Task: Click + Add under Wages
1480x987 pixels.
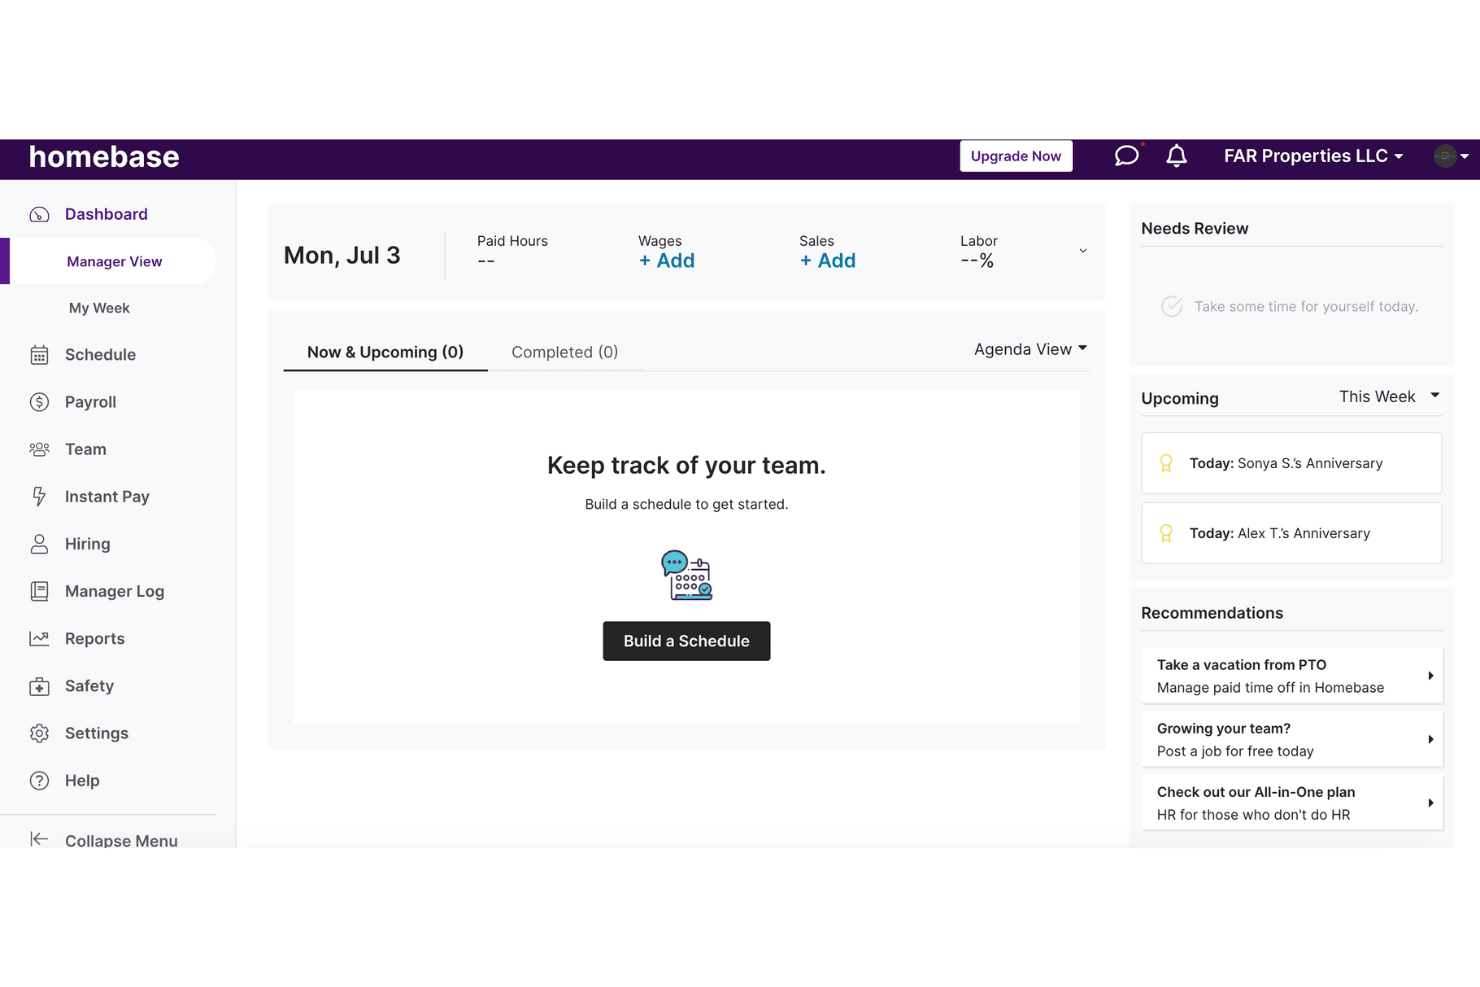Action: click(x=666, y=261)
